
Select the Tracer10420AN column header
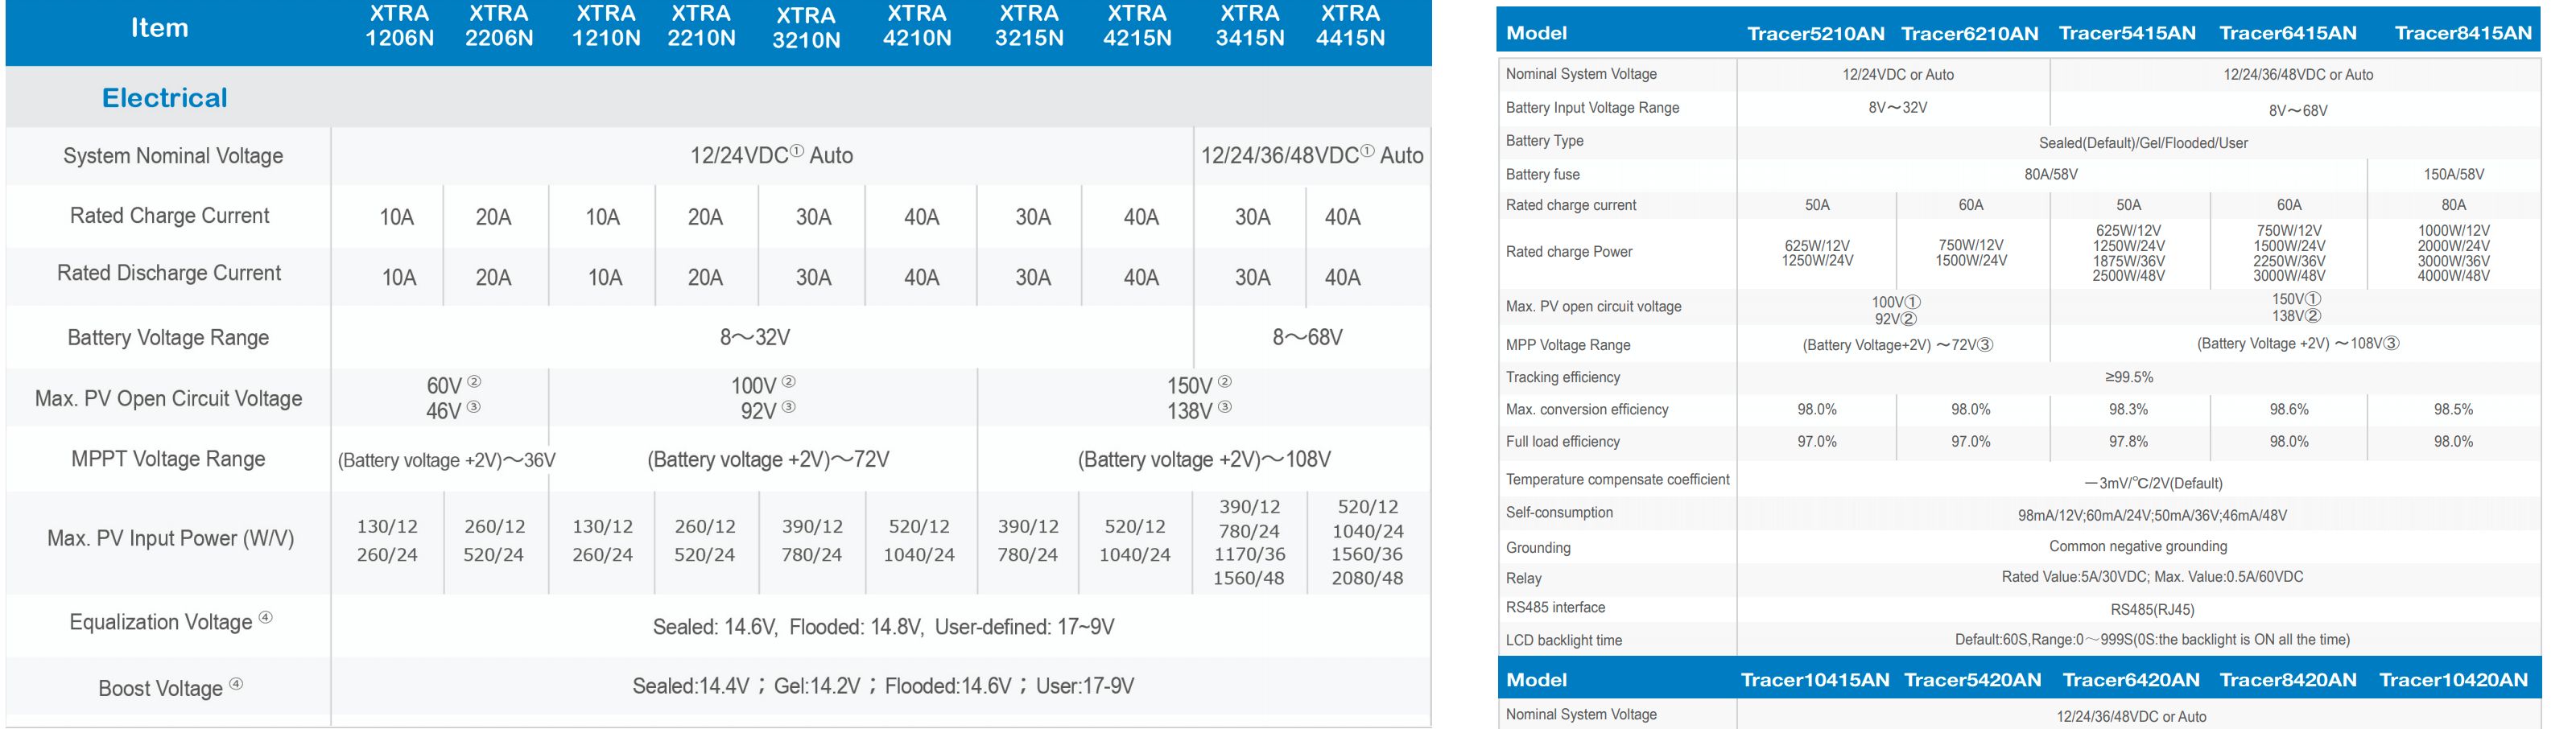tap(2453, 680)
